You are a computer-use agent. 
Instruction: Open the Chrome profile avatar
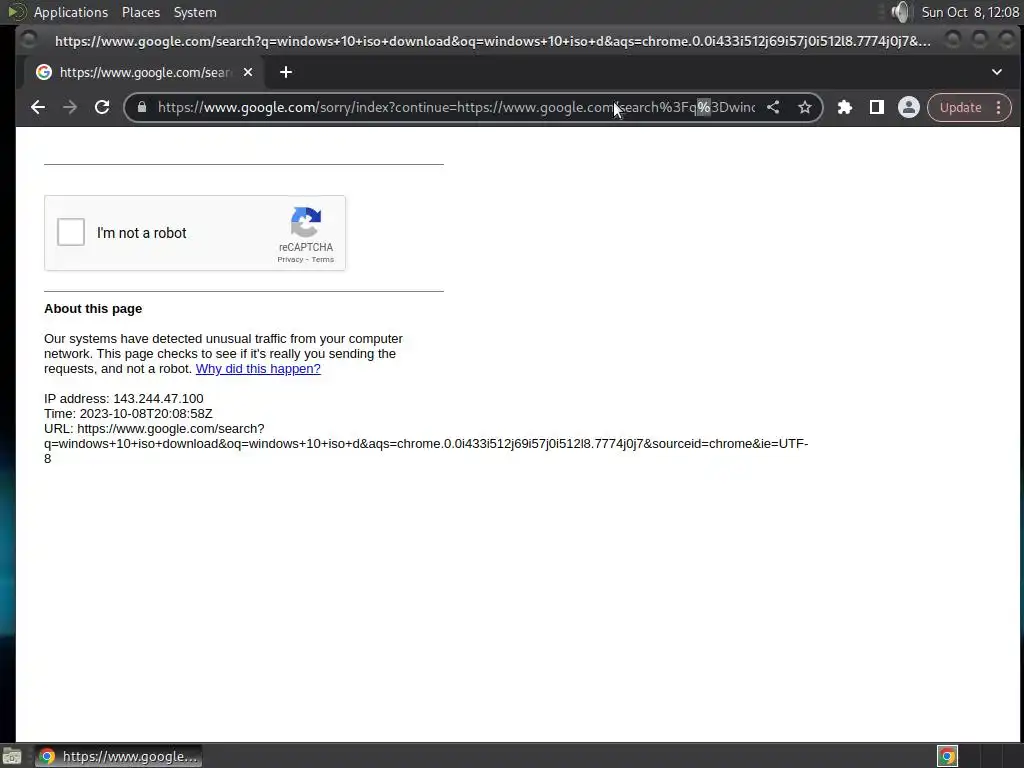[x=908, y=107]
